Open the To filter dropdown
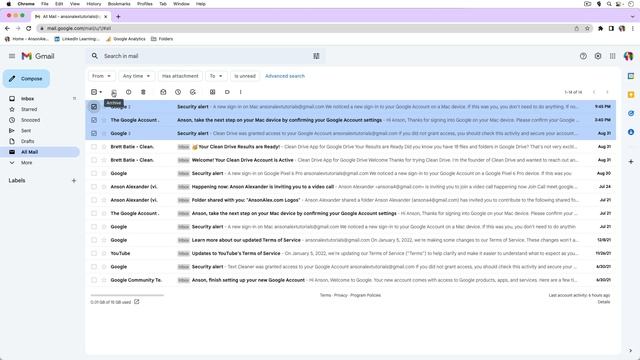This screenshot has height=360, width=640. coord(216,76)
